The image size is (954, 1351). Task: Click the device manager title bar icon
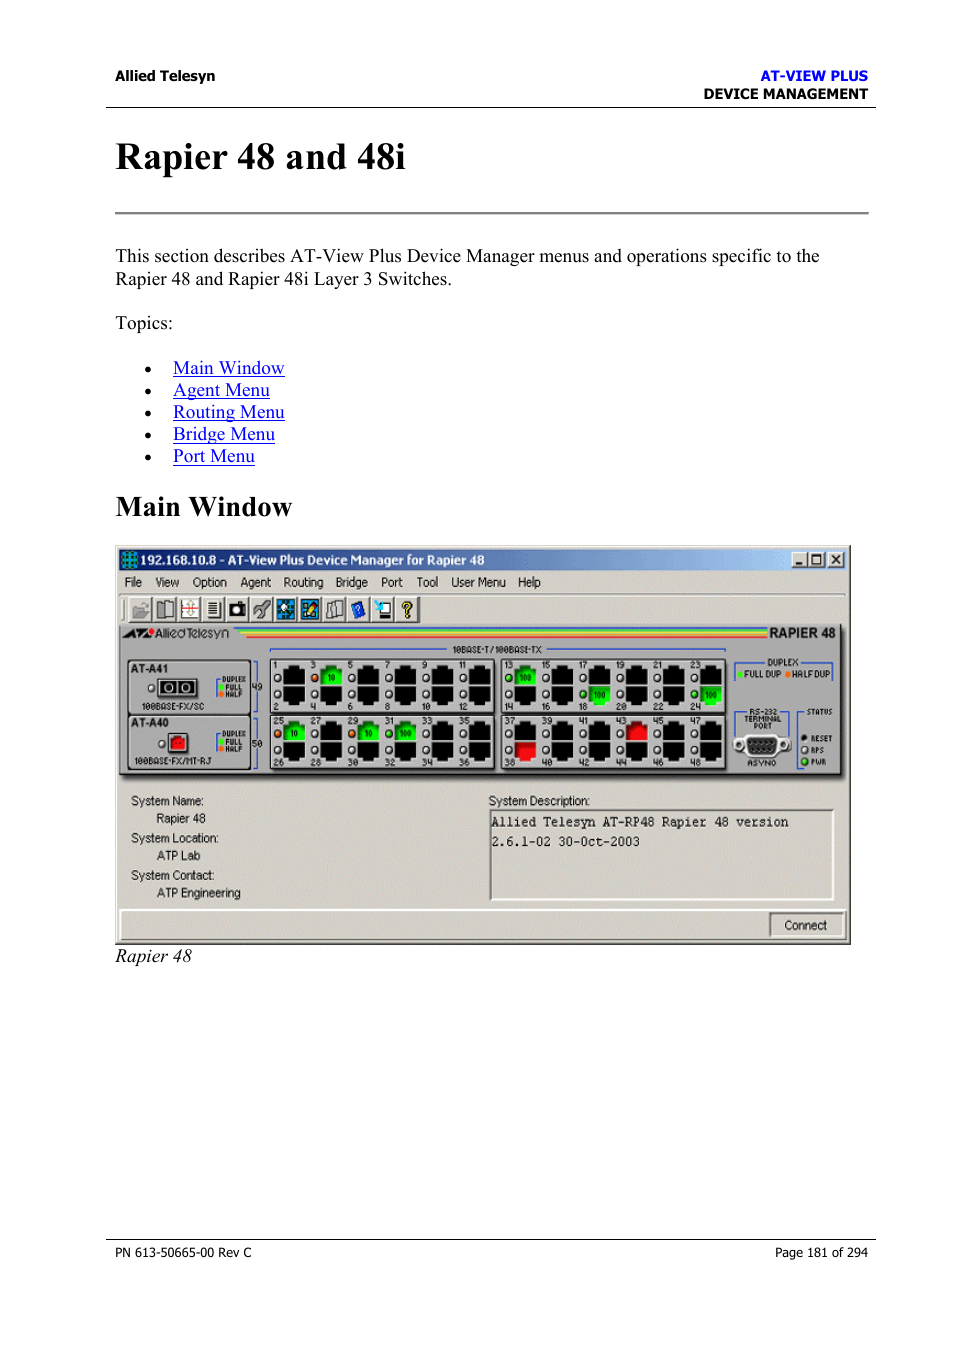click(129, 560)
